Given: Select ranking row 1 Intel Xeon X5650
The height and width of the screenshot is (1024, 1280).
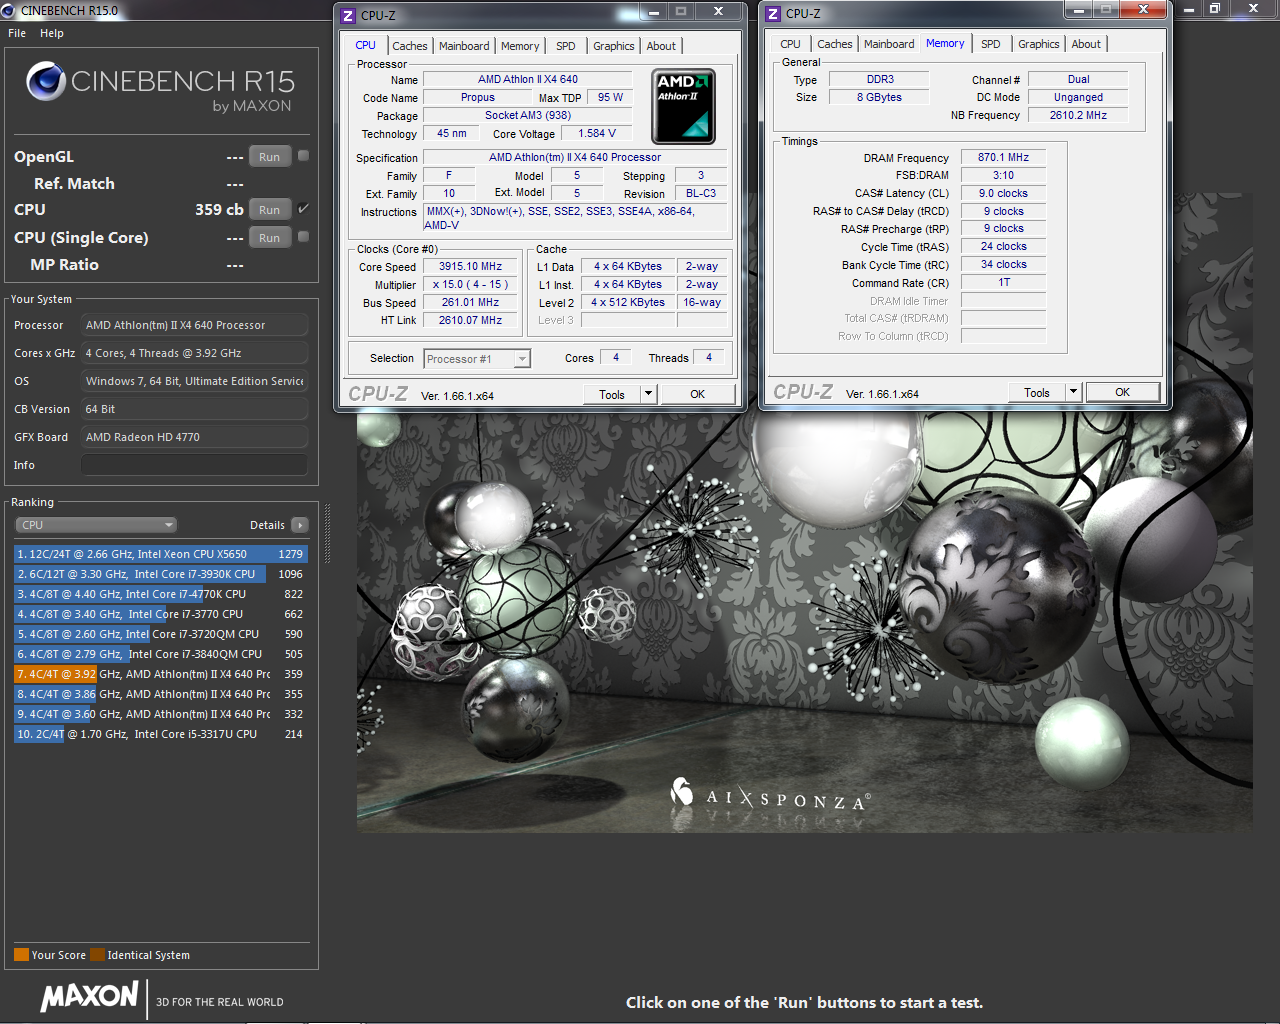Looking at the screenshot, I should (160, 554).
